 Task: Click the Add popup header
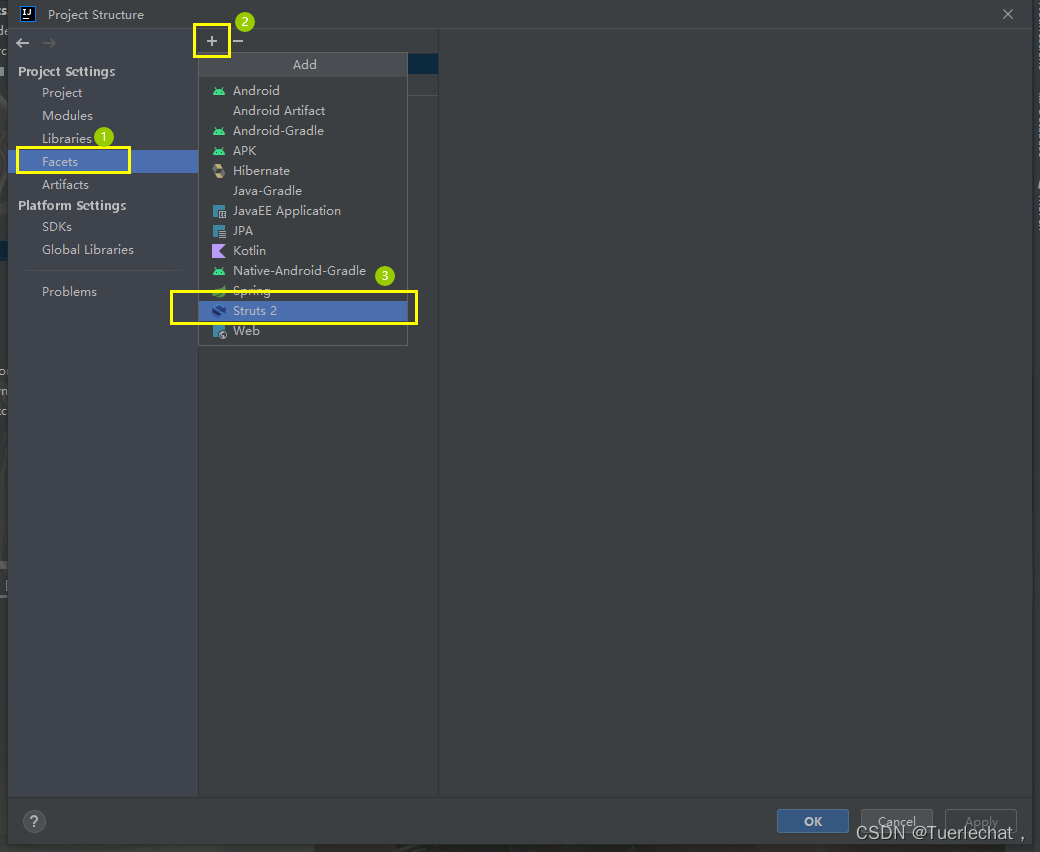(303, 65)
